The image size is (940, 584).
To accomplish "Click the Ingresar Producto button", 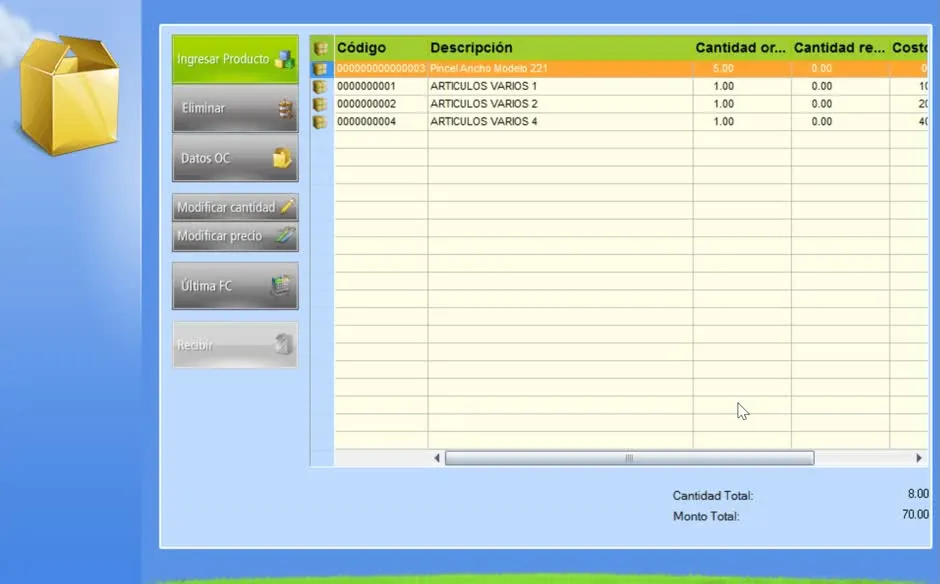I will 235,59.
